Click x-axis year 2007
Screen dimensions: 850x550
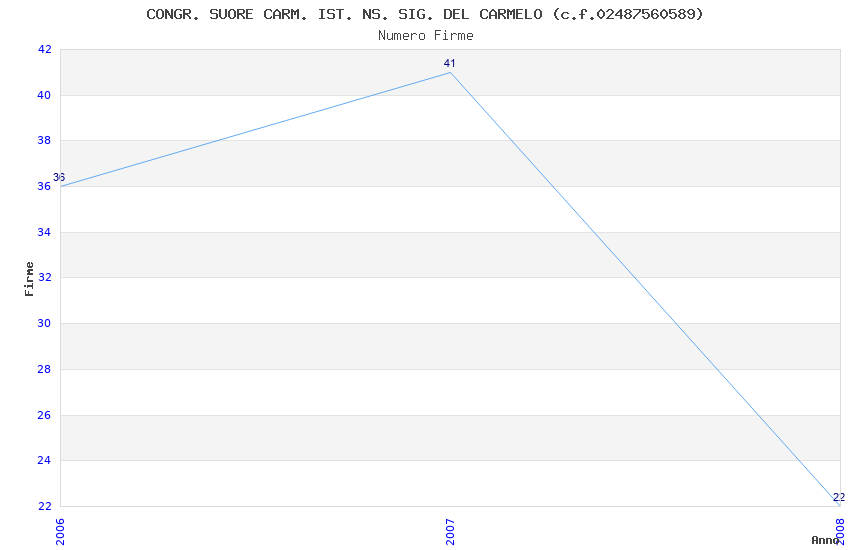point(450,532)
